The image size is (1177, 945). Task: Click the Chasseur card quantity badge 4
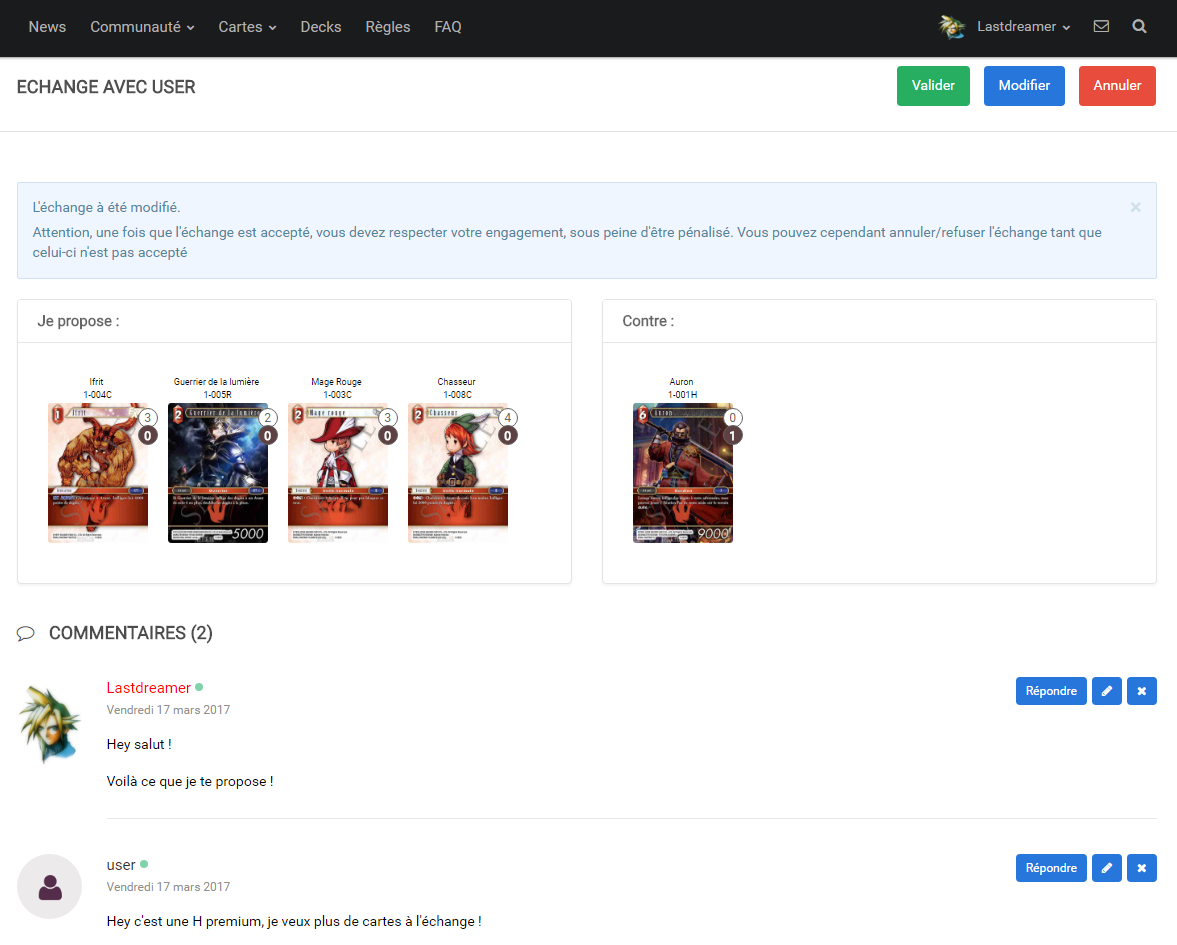(x=507, y=418)
